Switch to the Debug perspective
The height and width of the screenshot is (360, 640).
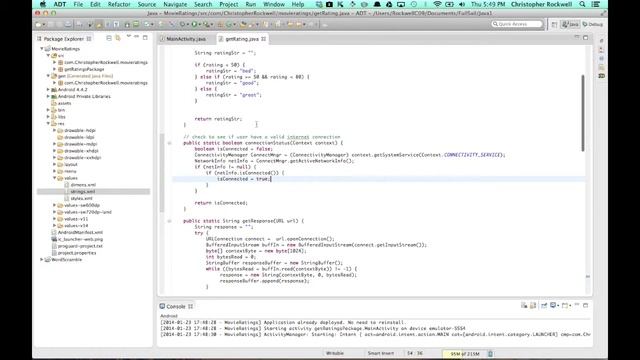[593, 24]
